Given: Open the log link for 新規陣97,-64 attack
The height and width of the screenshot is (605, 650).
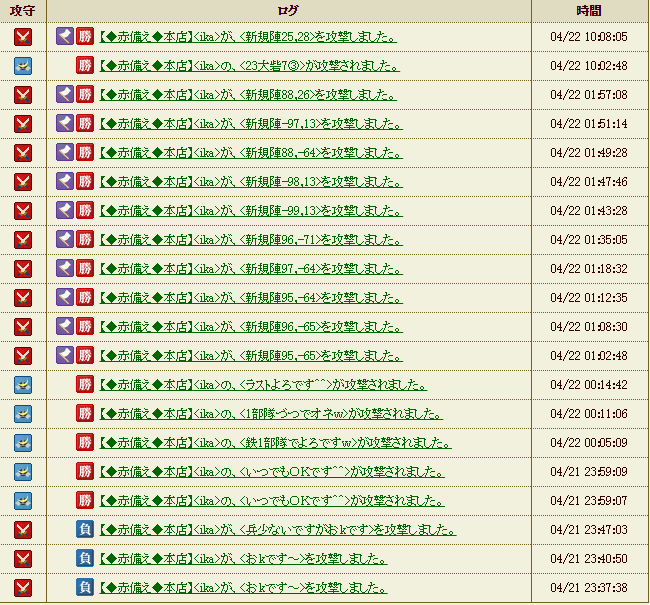Looking at the screenshot, I should click(x=251, y=269).
